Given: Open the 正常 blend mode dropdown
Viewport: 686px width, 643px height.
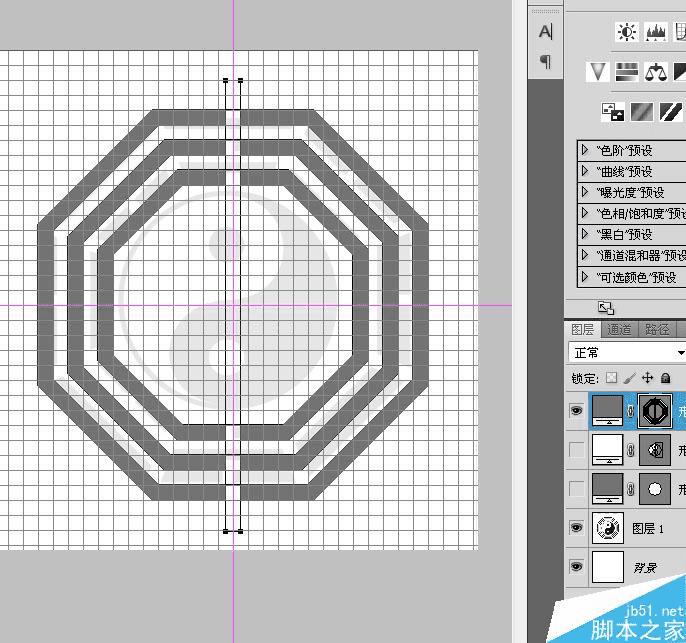Looking at the screenshot, I should point(627,353).
